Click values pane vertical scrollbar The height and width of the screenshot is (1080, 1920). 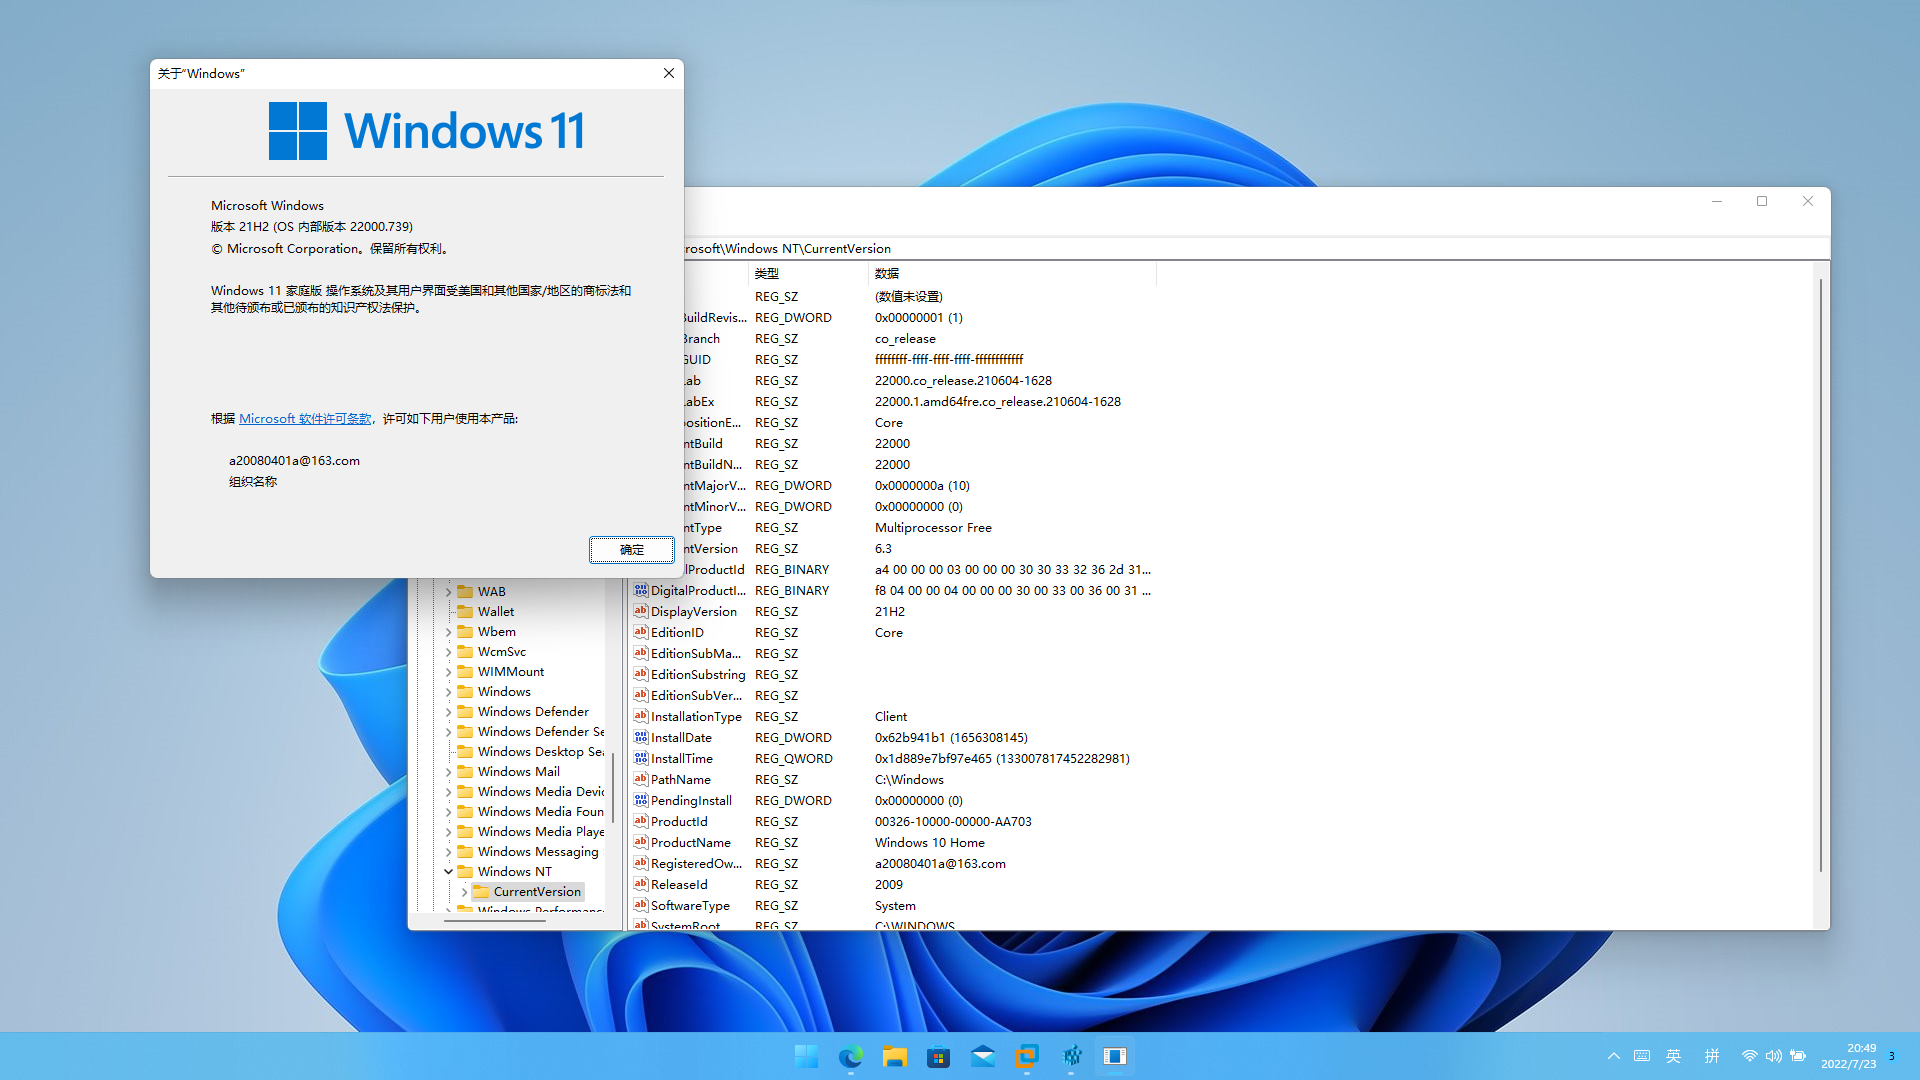1821,575
